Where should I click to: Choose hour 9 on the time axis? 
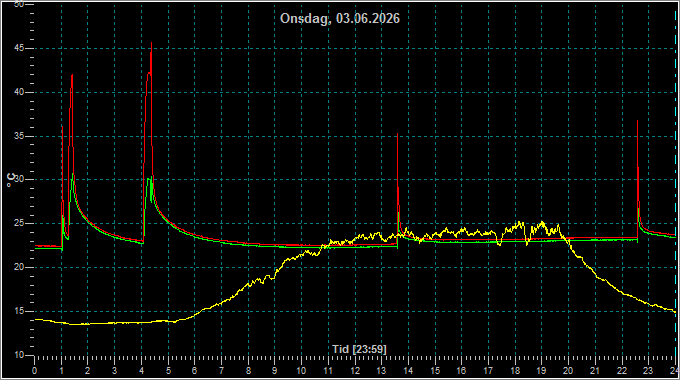point(275,371)
